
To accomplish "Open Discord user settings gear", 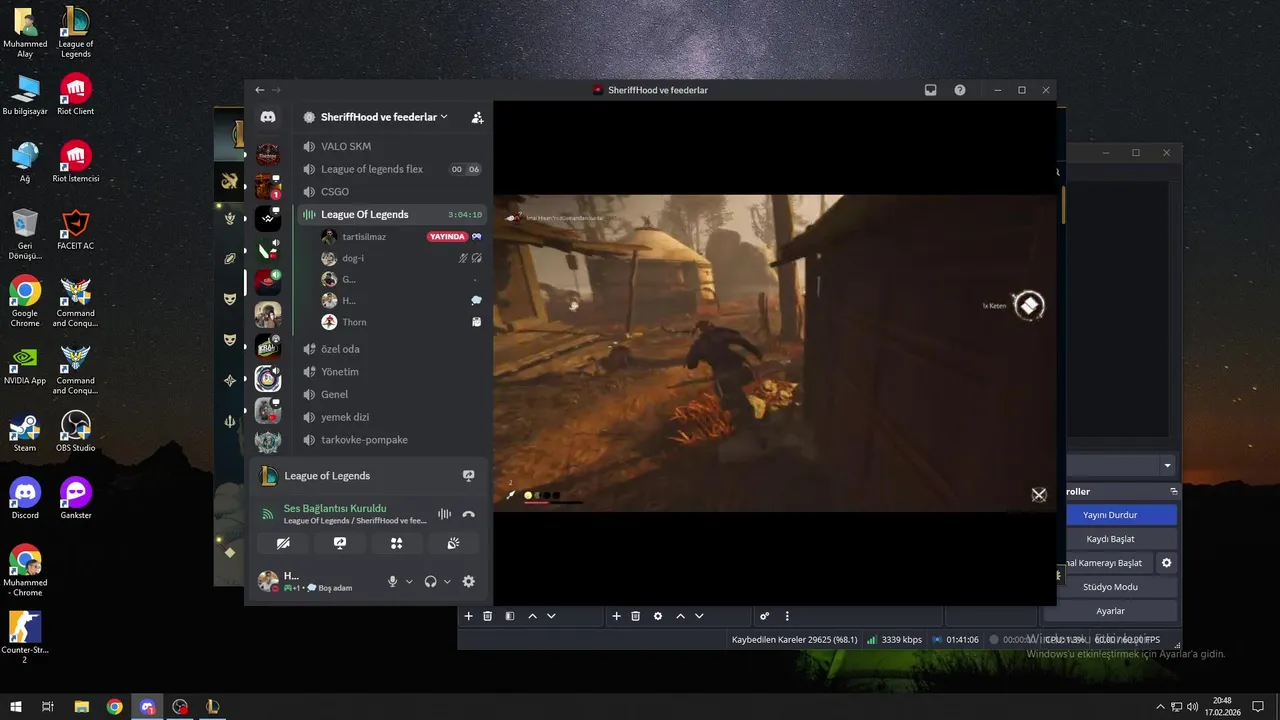I will tap(468, 581).
